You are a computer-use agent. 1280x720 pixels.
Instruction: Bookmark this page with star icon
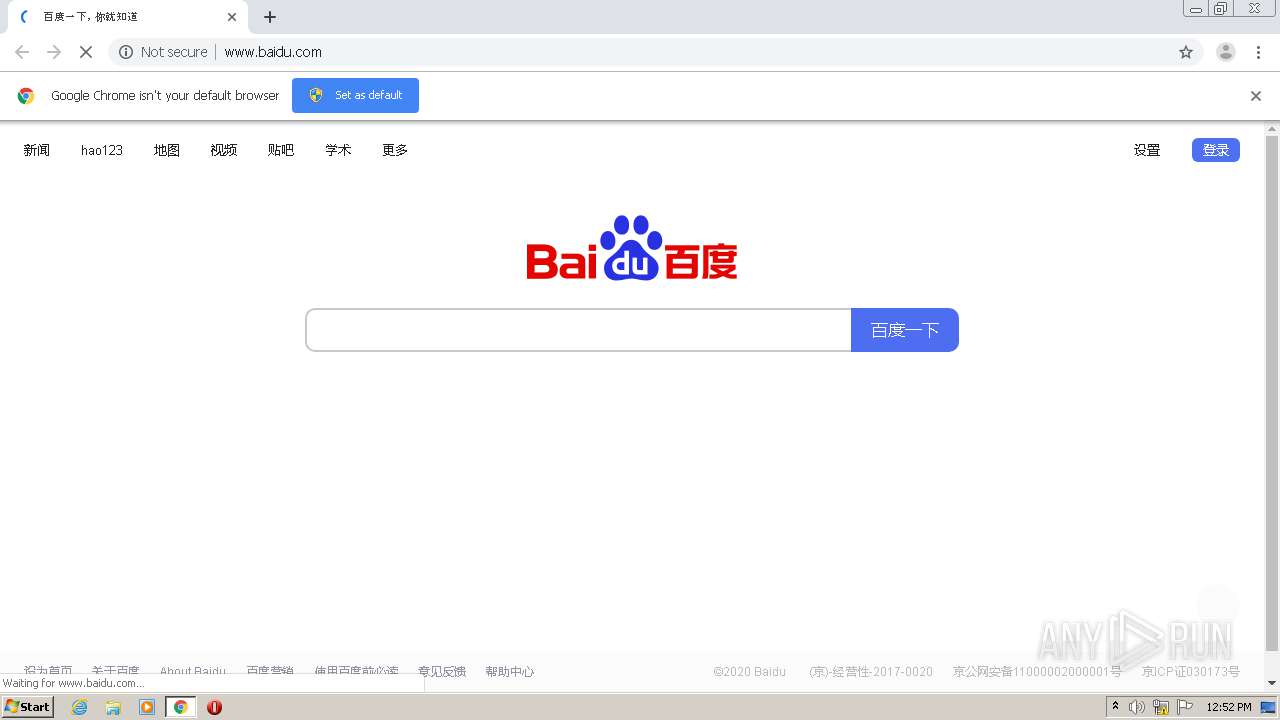click(x=1186, y=52)
